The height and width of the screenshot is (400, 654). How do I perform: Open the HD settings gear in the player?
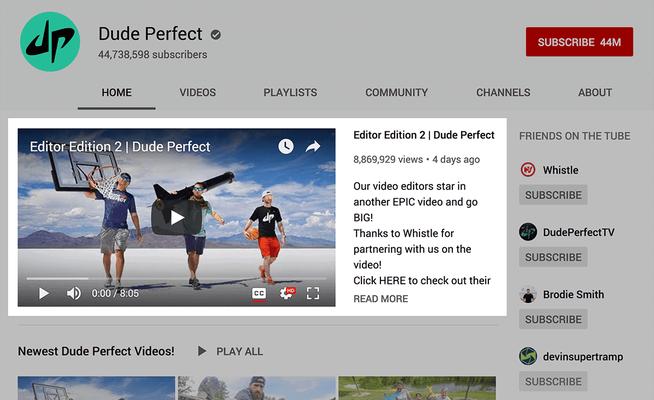click(x=287, y=293)
